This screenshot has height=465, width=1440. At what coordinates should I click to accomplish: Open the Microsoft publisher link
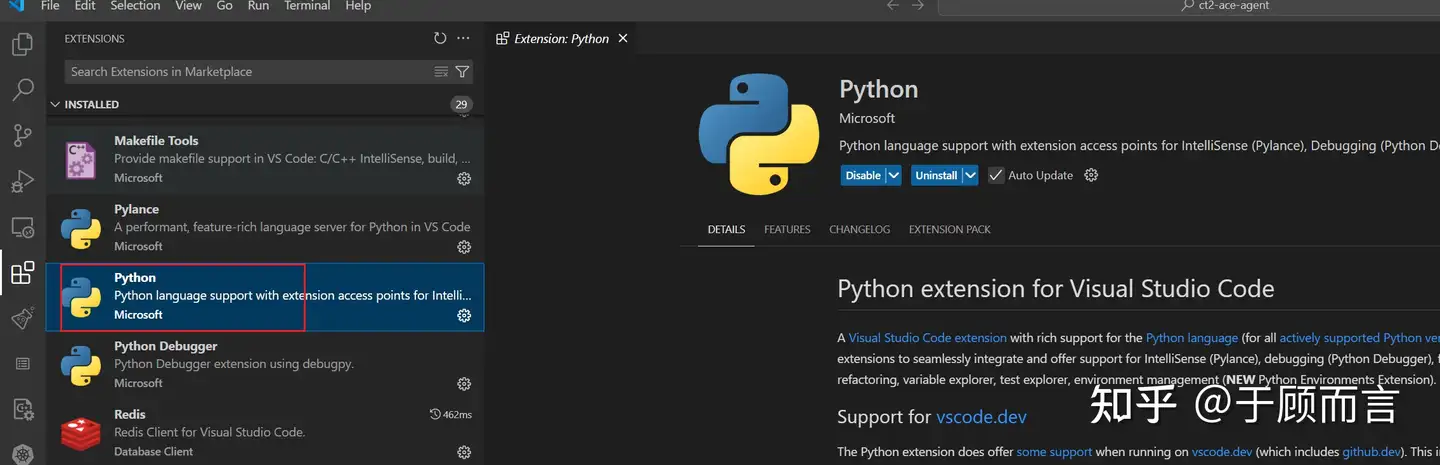click(x=867, y=119)
